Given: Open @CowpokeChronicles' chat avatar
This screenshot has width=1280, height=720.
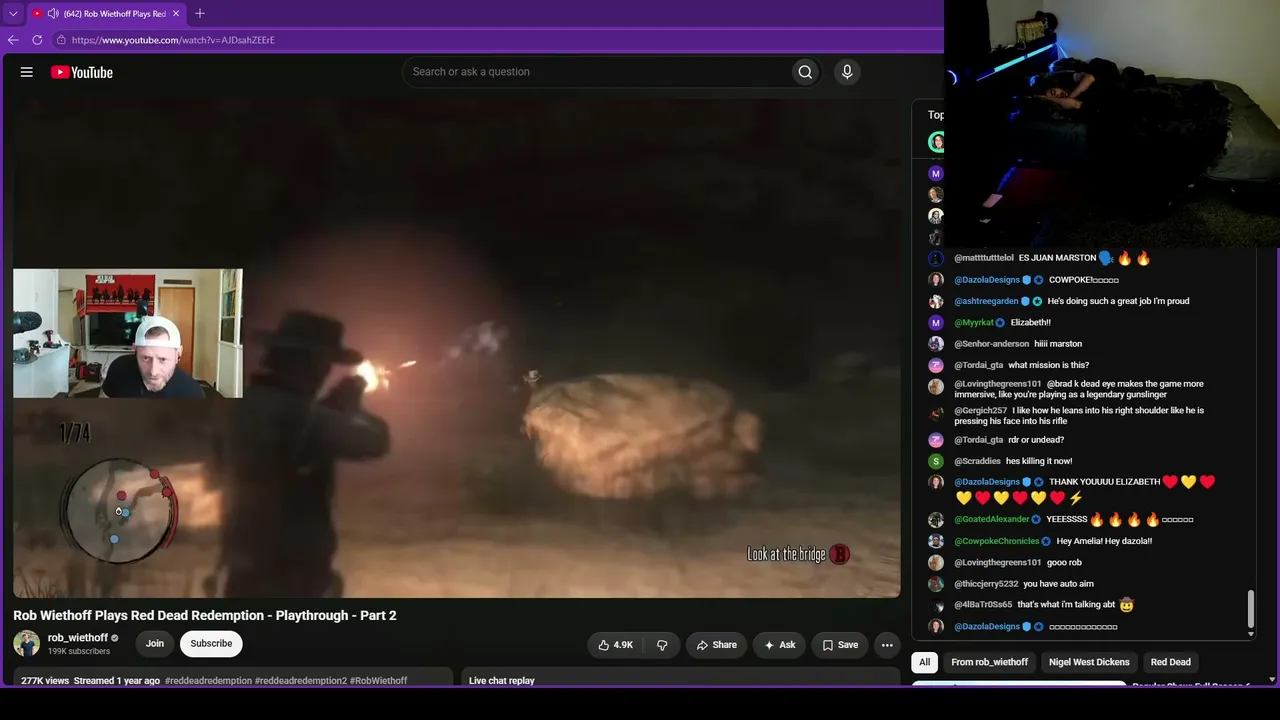Looking at the screenshot, I should coord(936,541).
